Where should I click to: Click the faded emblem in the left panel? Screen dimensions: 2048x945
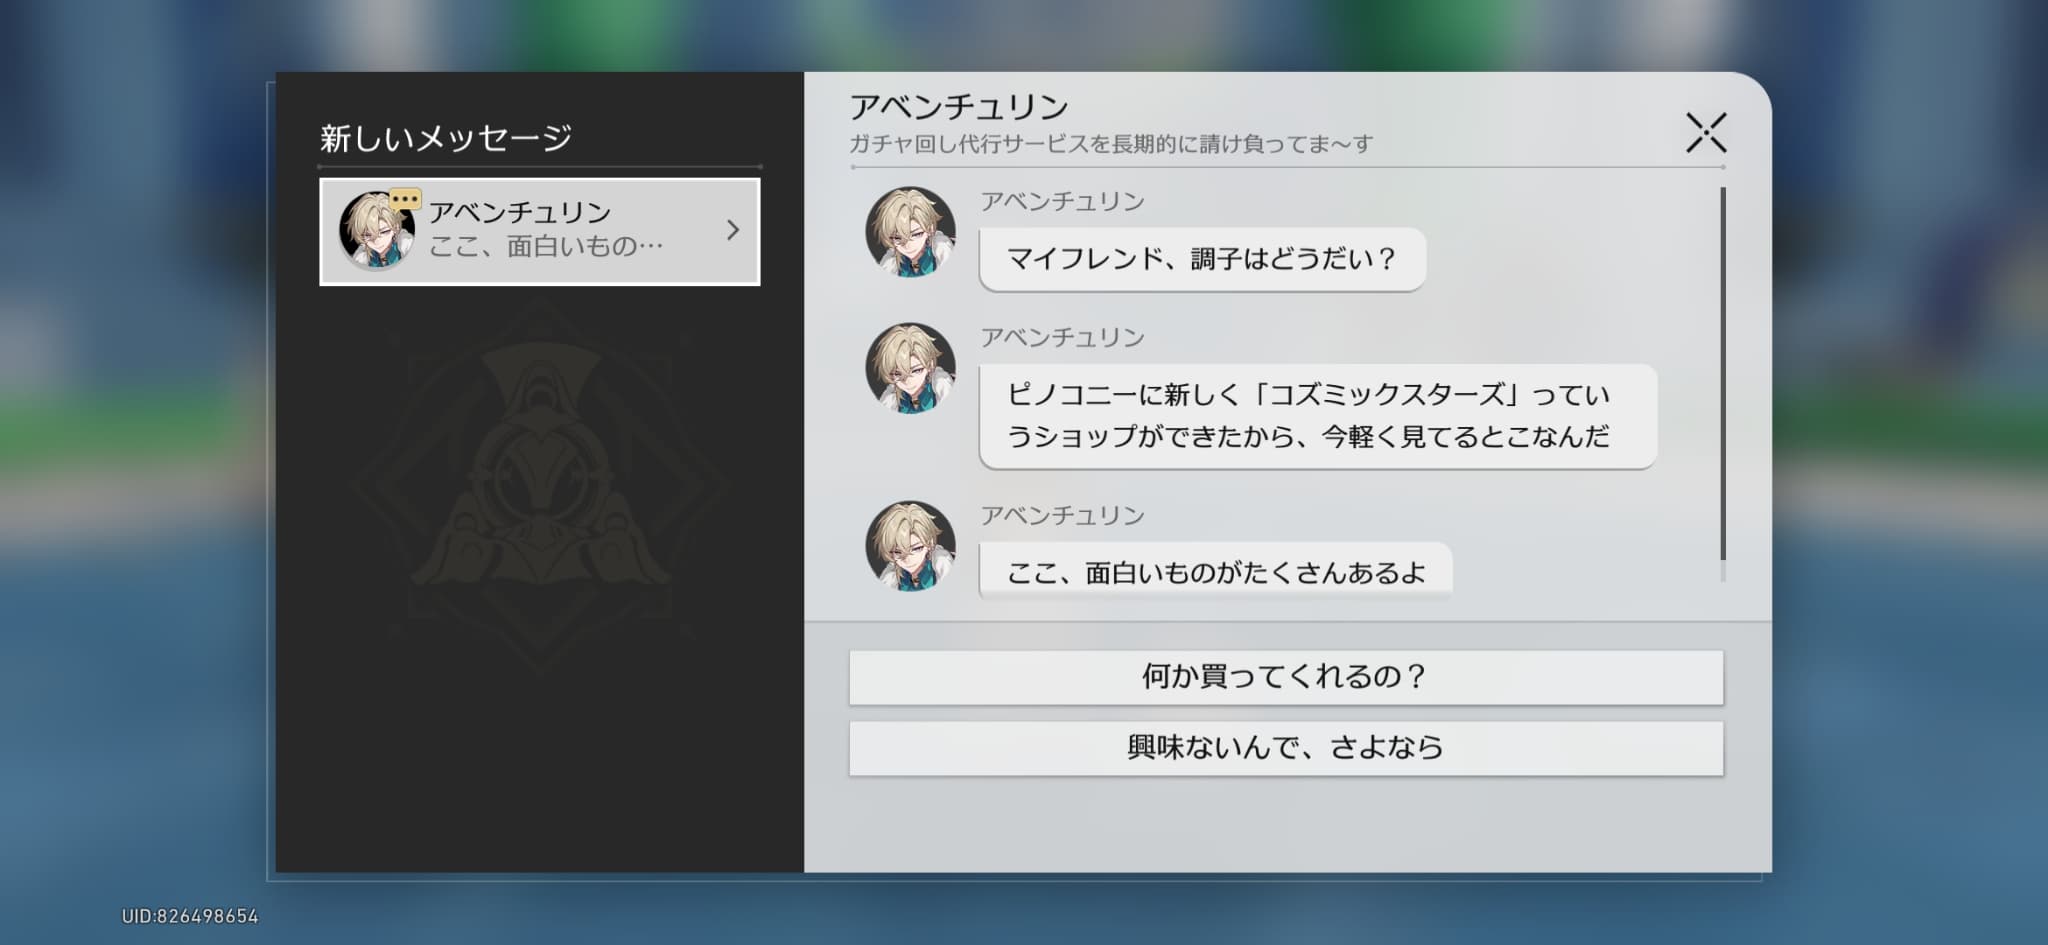540,490
